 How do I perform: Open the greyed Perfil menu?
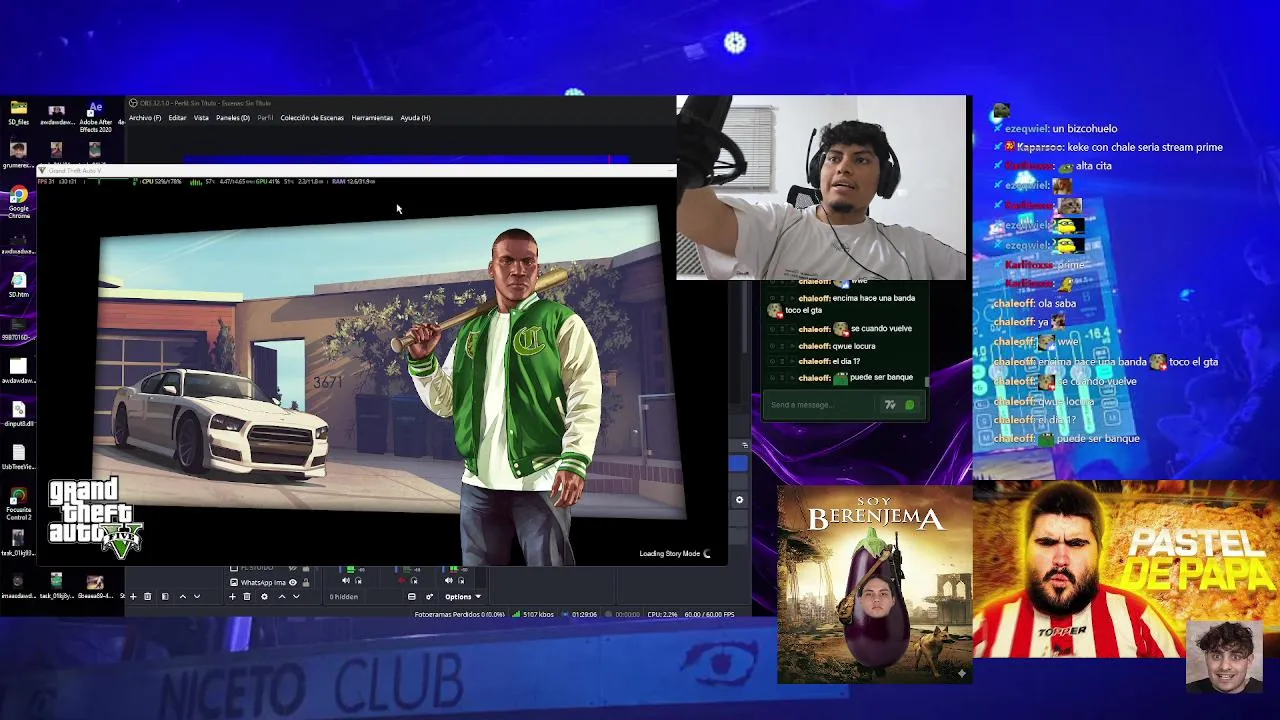pos(265,118)
